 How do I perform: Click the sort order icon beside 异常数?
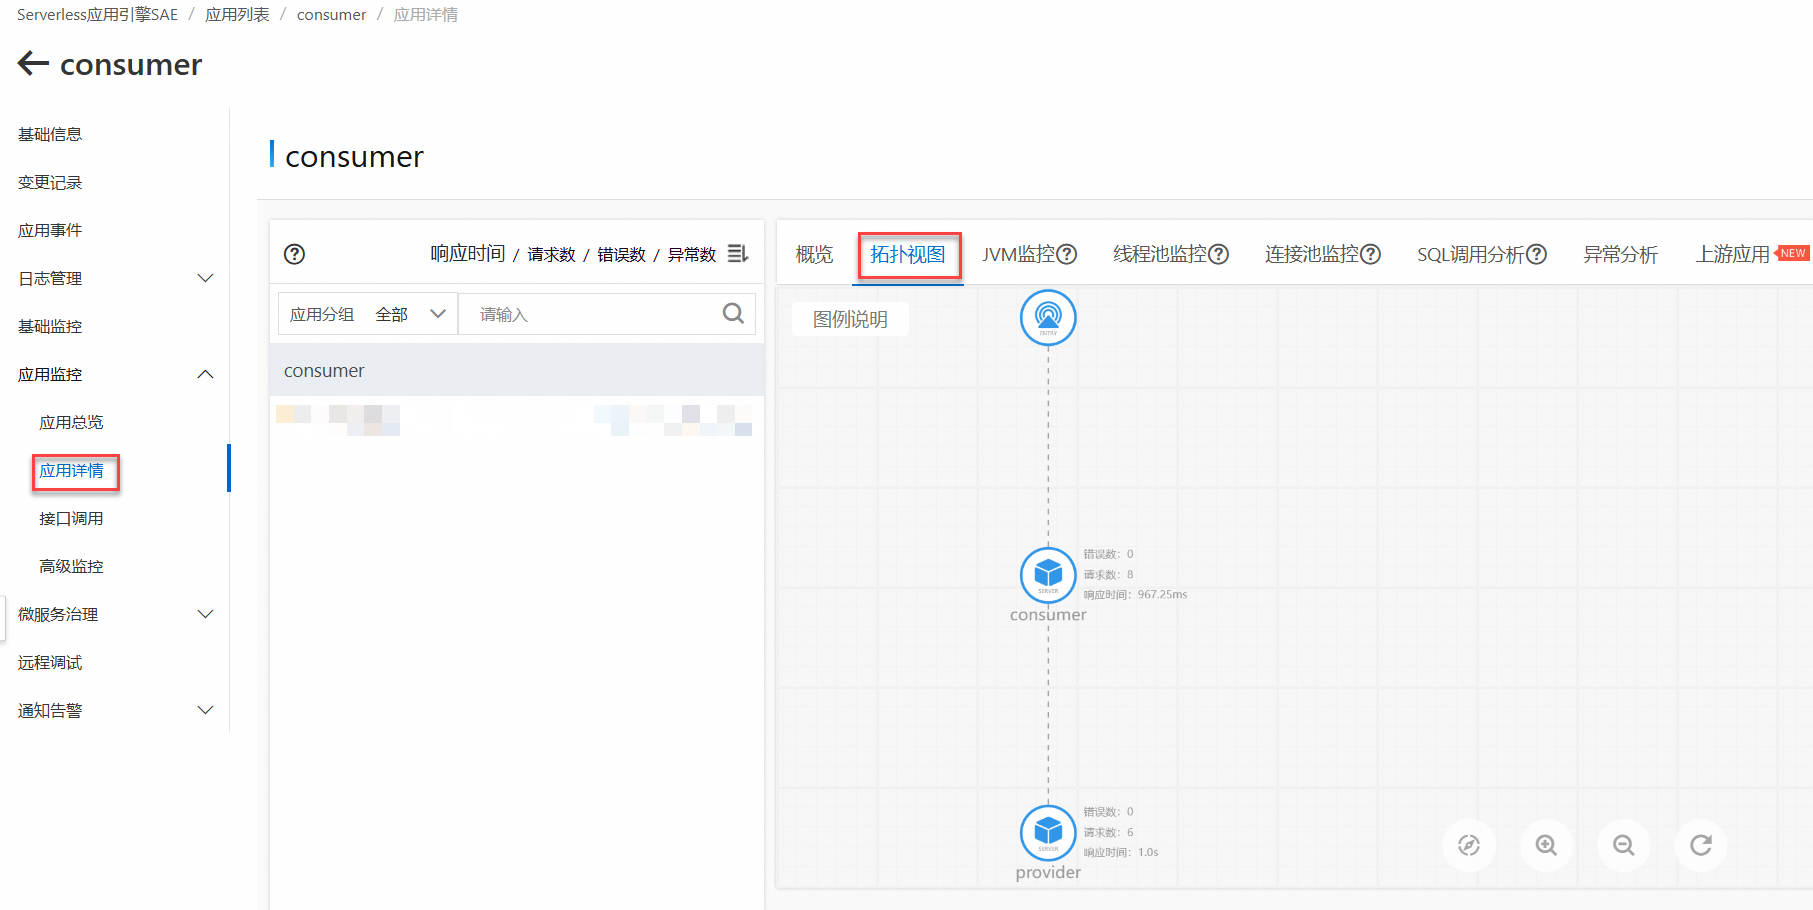(738, 254)
